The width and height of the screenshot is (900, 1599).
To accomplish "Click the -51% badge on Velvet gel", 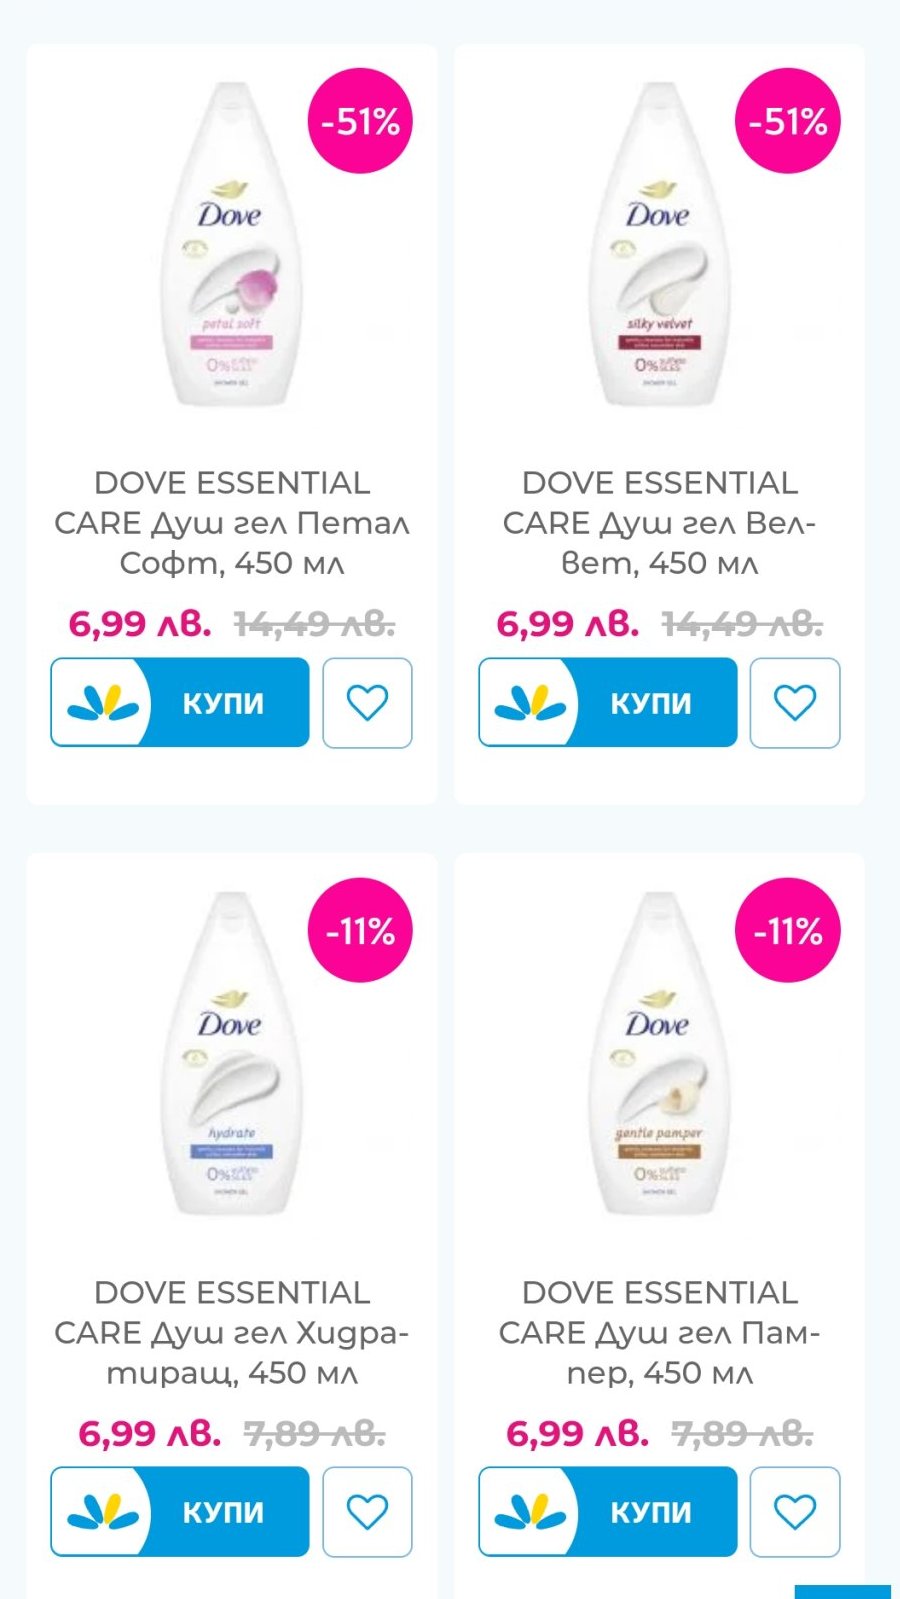I will [788, 122].
